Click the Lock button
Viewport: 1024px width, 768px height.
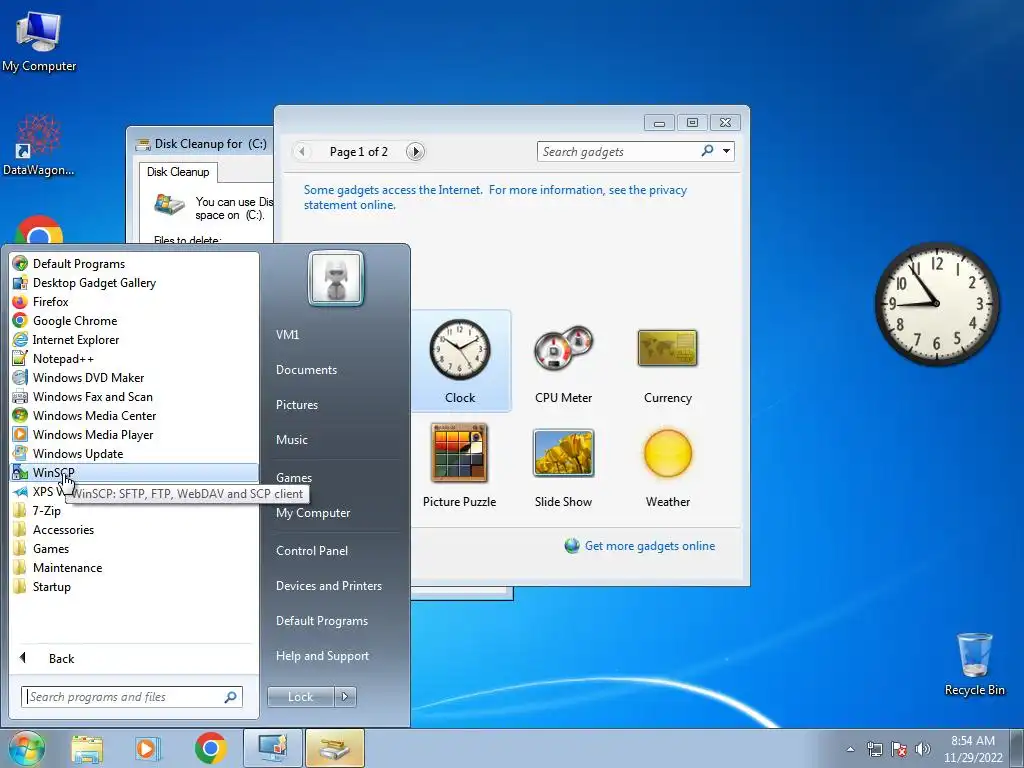[300, 697]
